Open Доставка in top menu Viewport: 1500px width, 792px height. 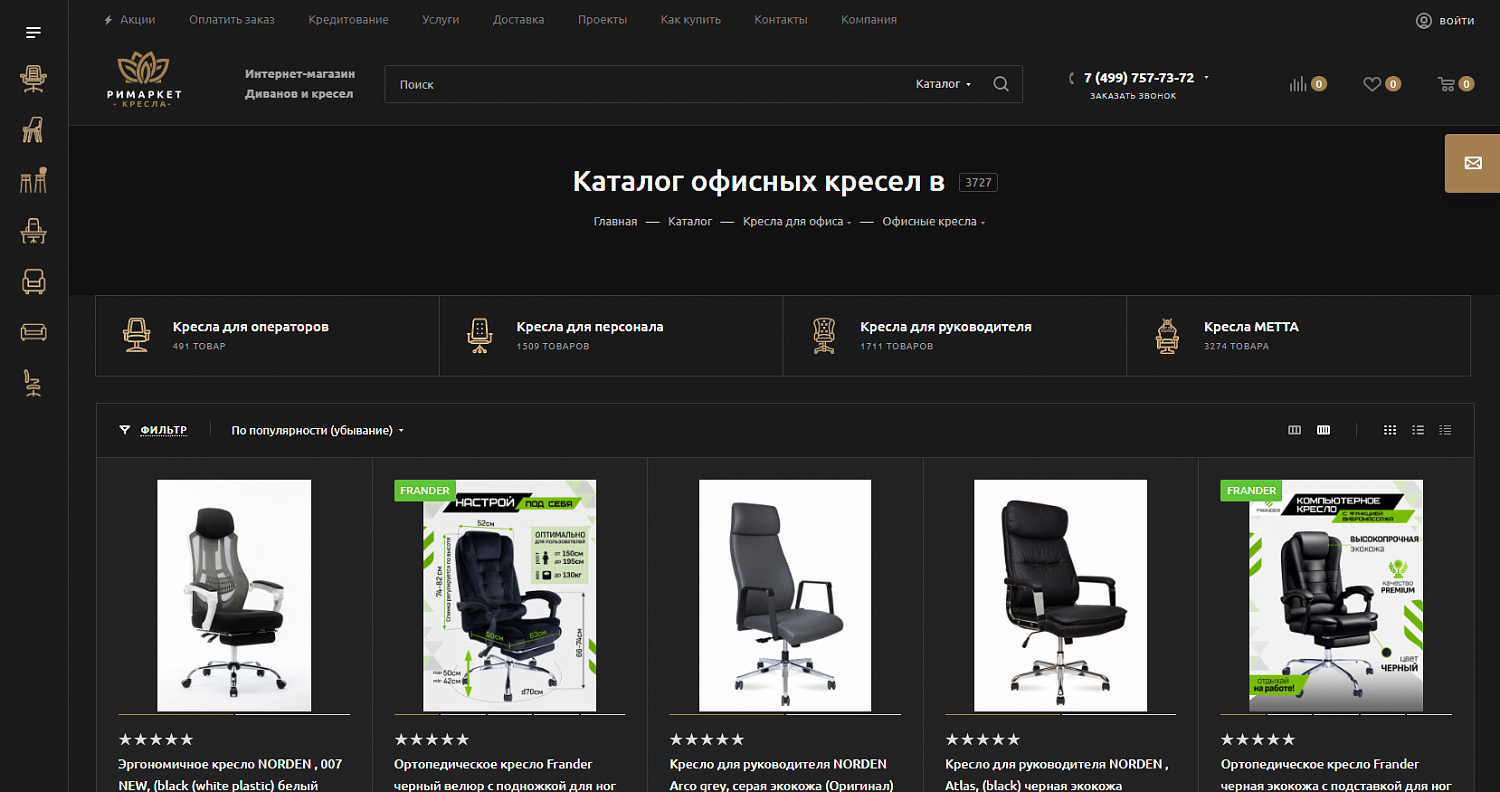click(519, 20)
